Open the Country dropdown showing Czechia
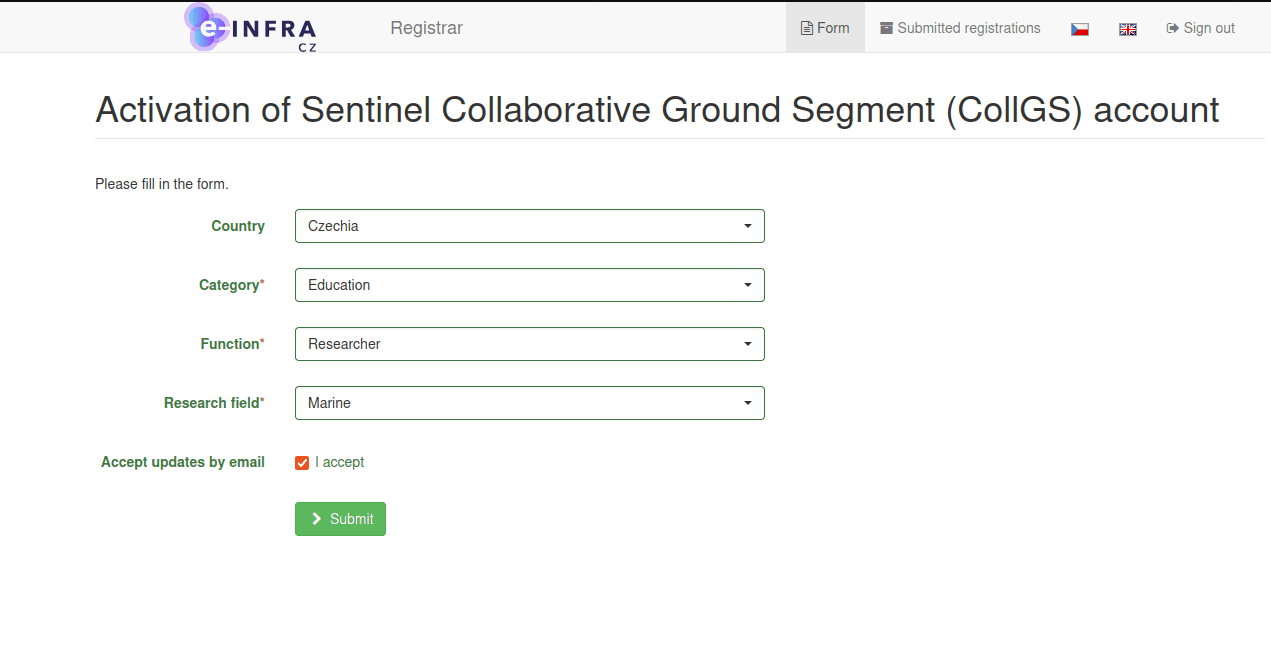 click(529, 226)
